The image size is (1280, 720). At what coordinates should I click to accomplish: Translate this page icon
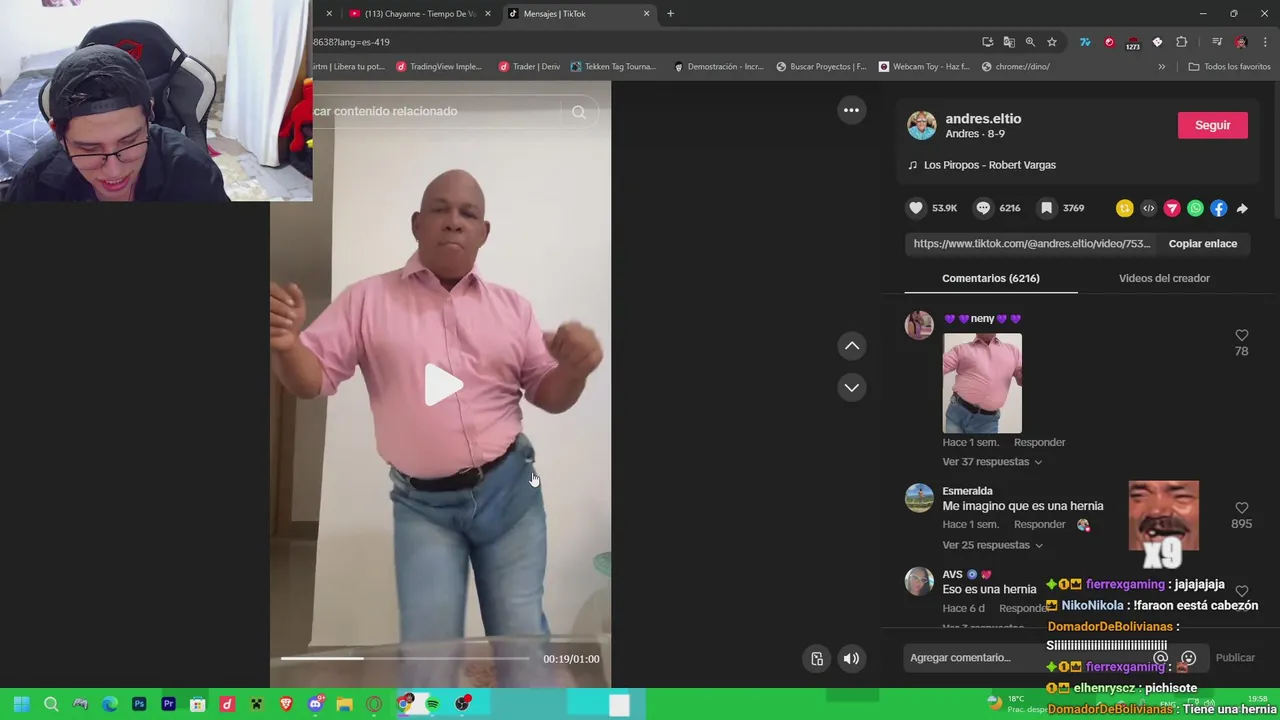coord(1009,42)
